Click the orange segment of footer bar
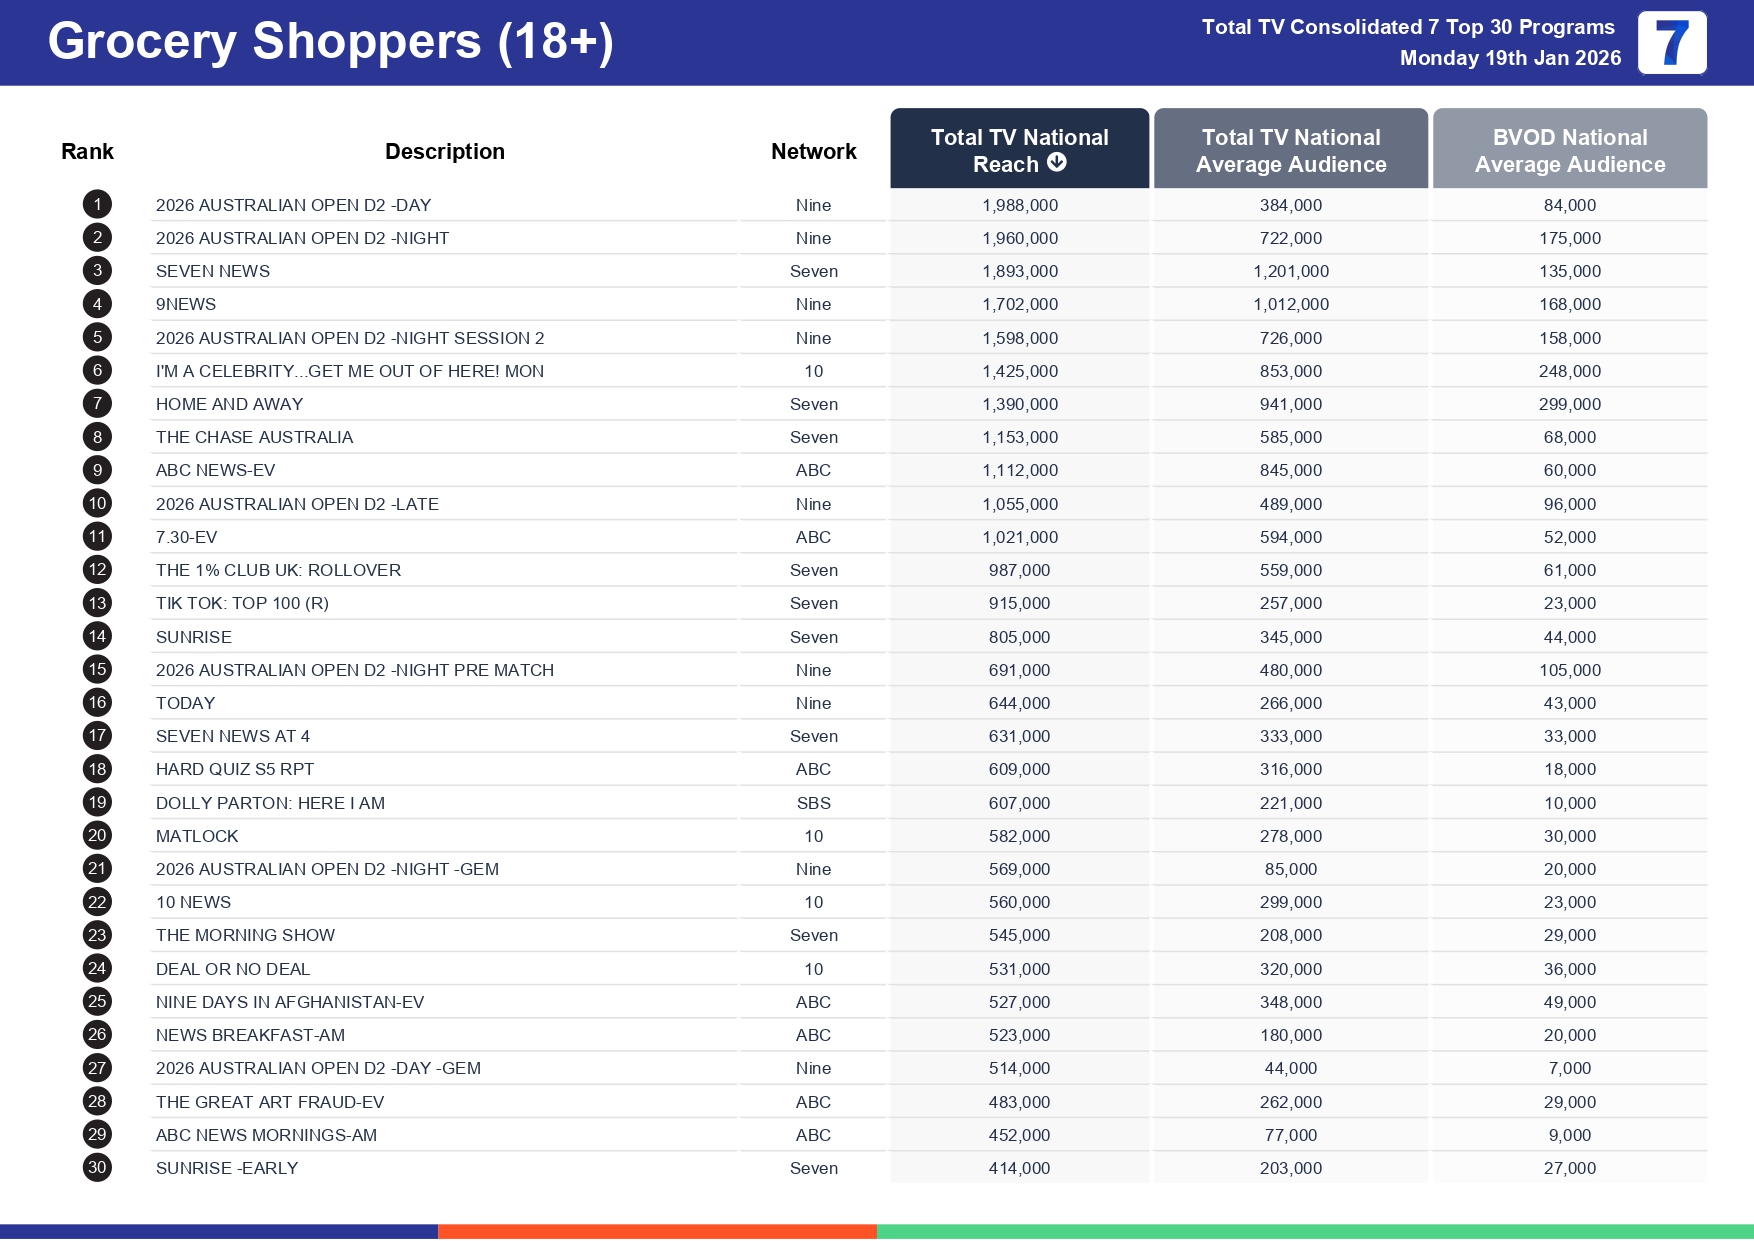 click(x=657, y=1231)
